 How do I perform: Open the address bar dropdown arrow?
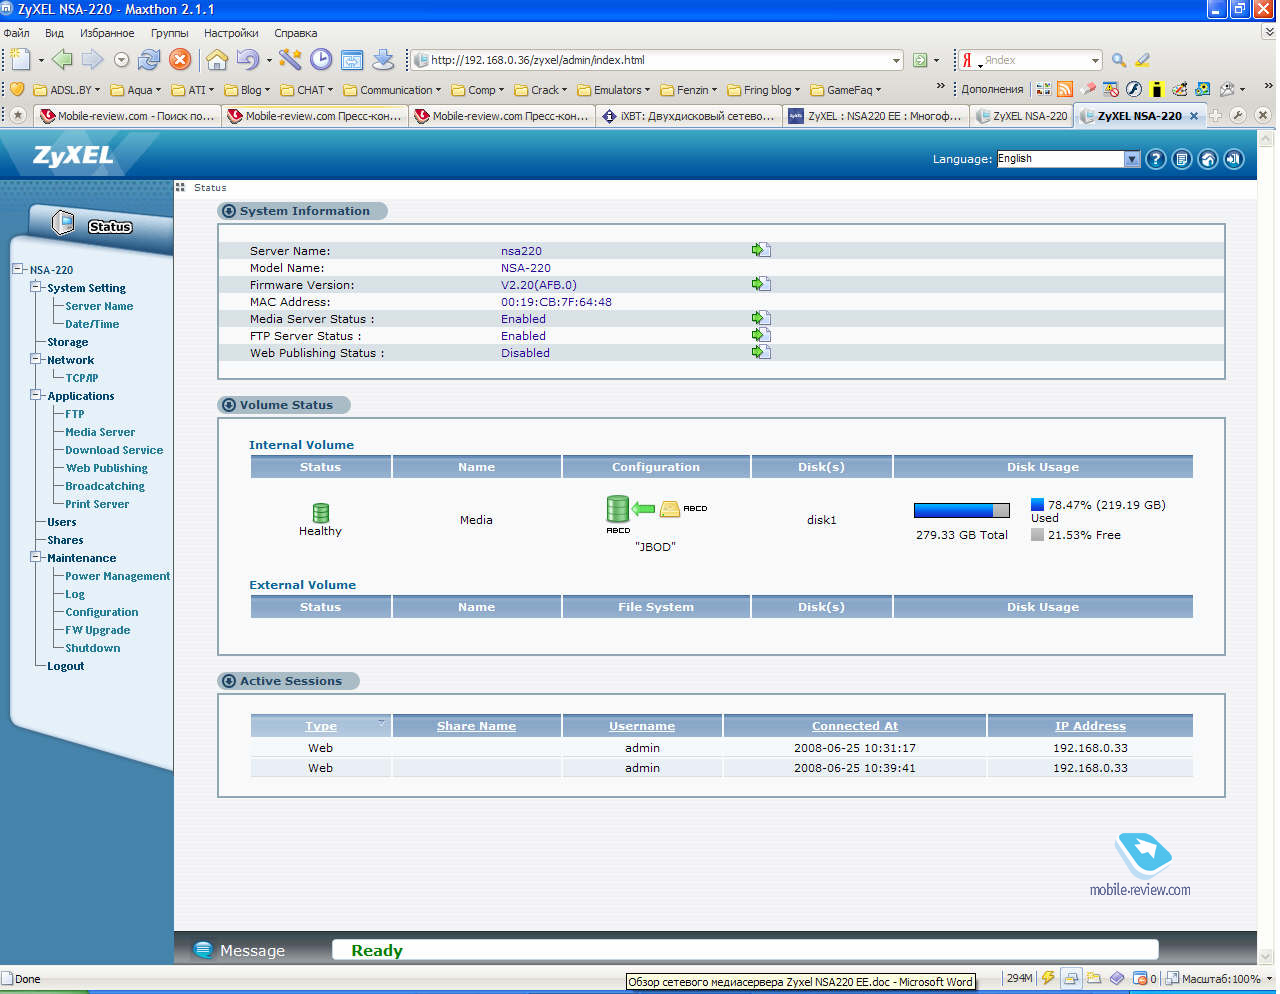[x=896, y=60]
